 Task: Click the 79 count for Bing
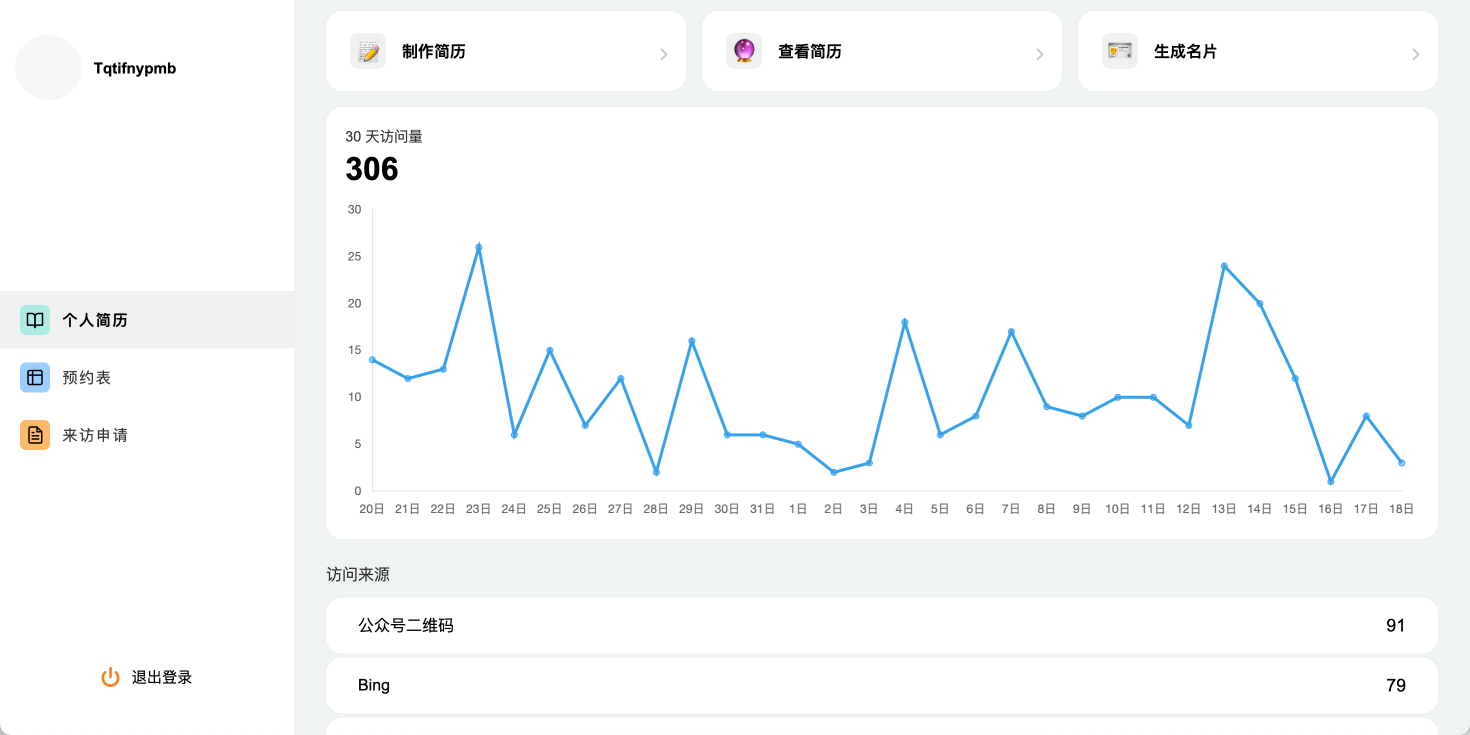tap(1396, 685)
